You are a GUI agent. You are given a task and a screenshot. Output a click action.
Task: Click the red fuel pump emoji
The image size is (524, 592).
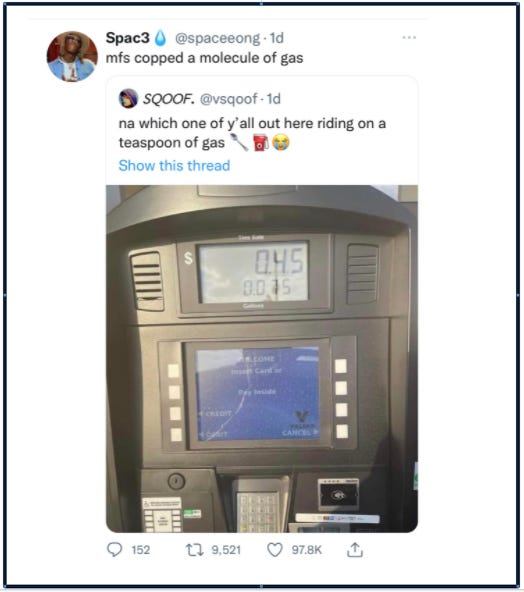(x=261, y=142)
